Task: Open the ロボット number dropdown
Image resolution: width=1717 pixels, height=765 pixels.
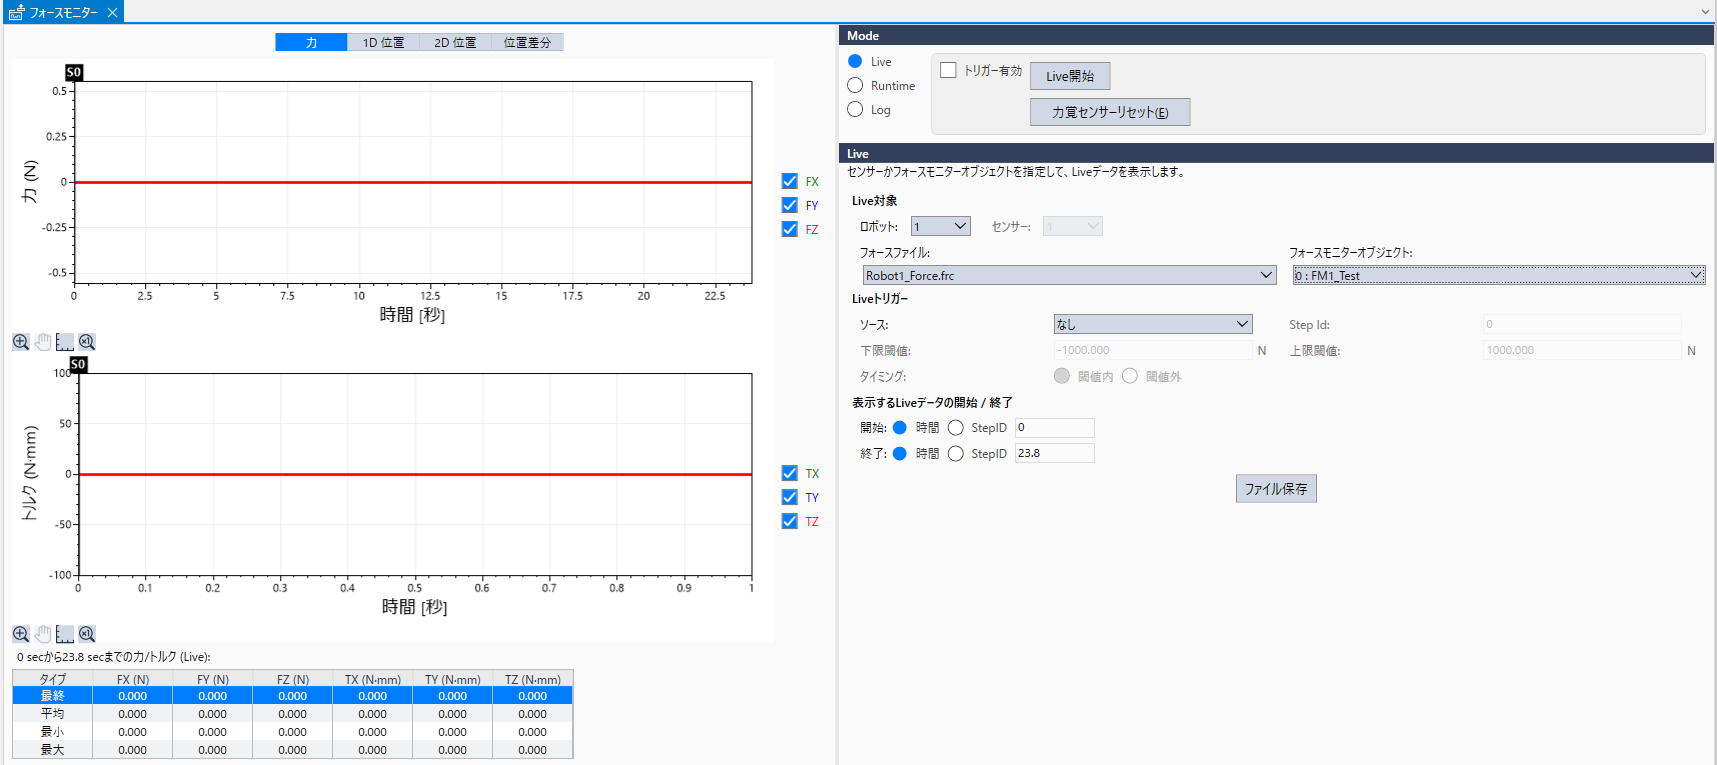Action: pos(940,227)
